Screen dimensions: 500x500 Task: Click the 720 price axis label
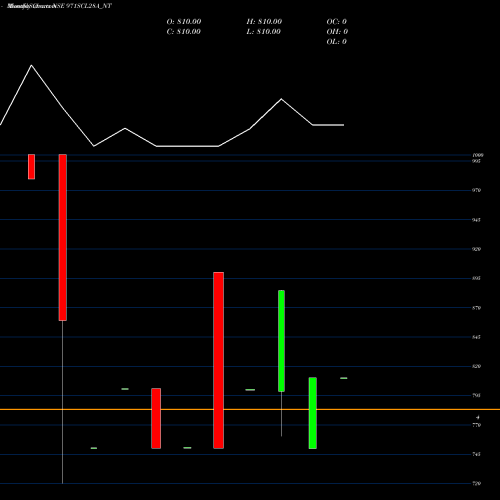pos(476,484)
